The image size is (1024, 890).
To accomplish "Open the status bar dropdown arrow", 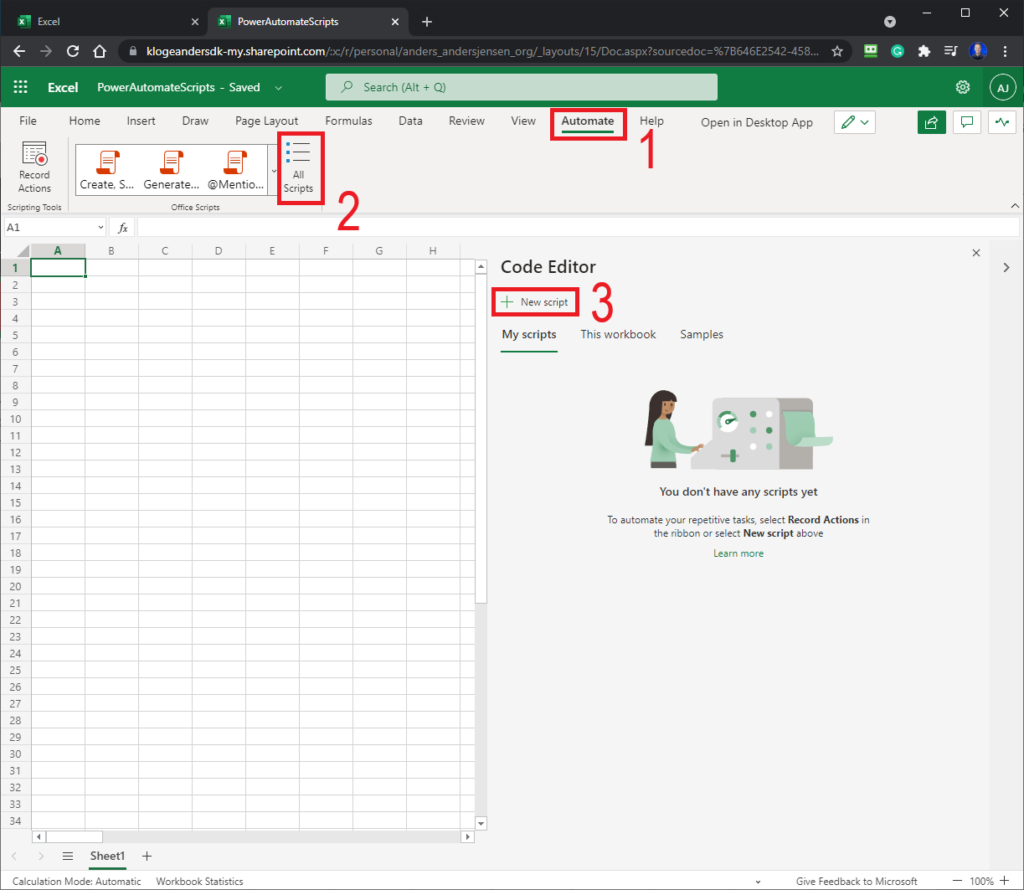I will click(758, 882).
